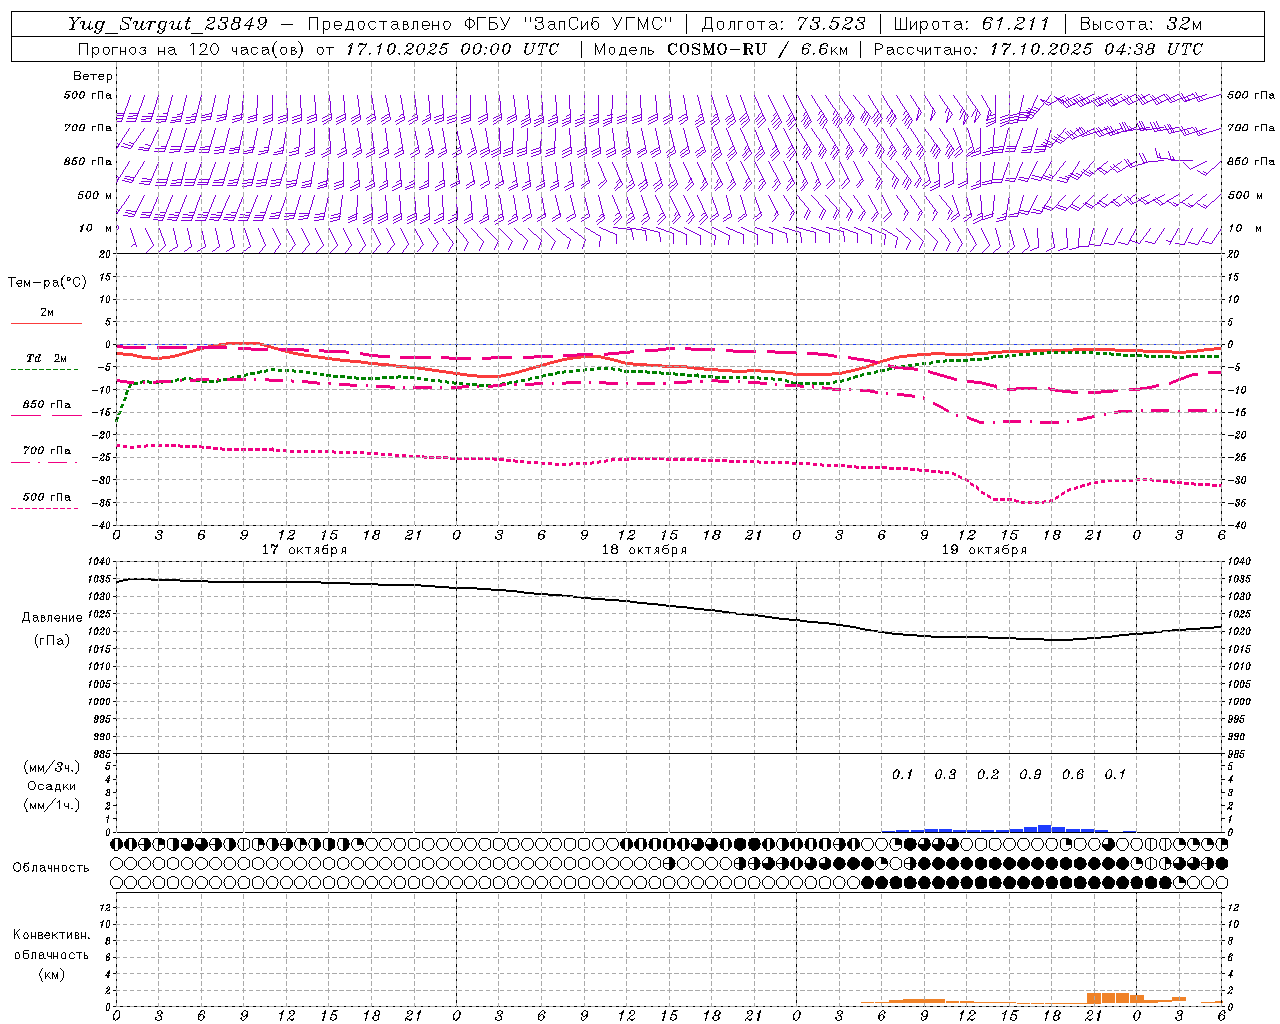The height and width of the screenshot is (1024, 1280).
Task: Click the '17 октября' date label
Action: 304,550
